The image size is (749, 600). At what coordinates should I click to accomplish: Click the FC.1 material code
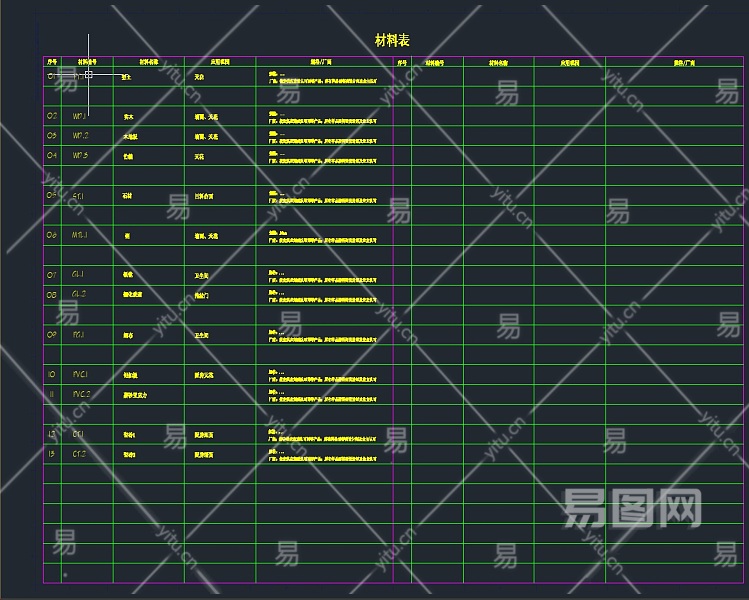point(78,334)
